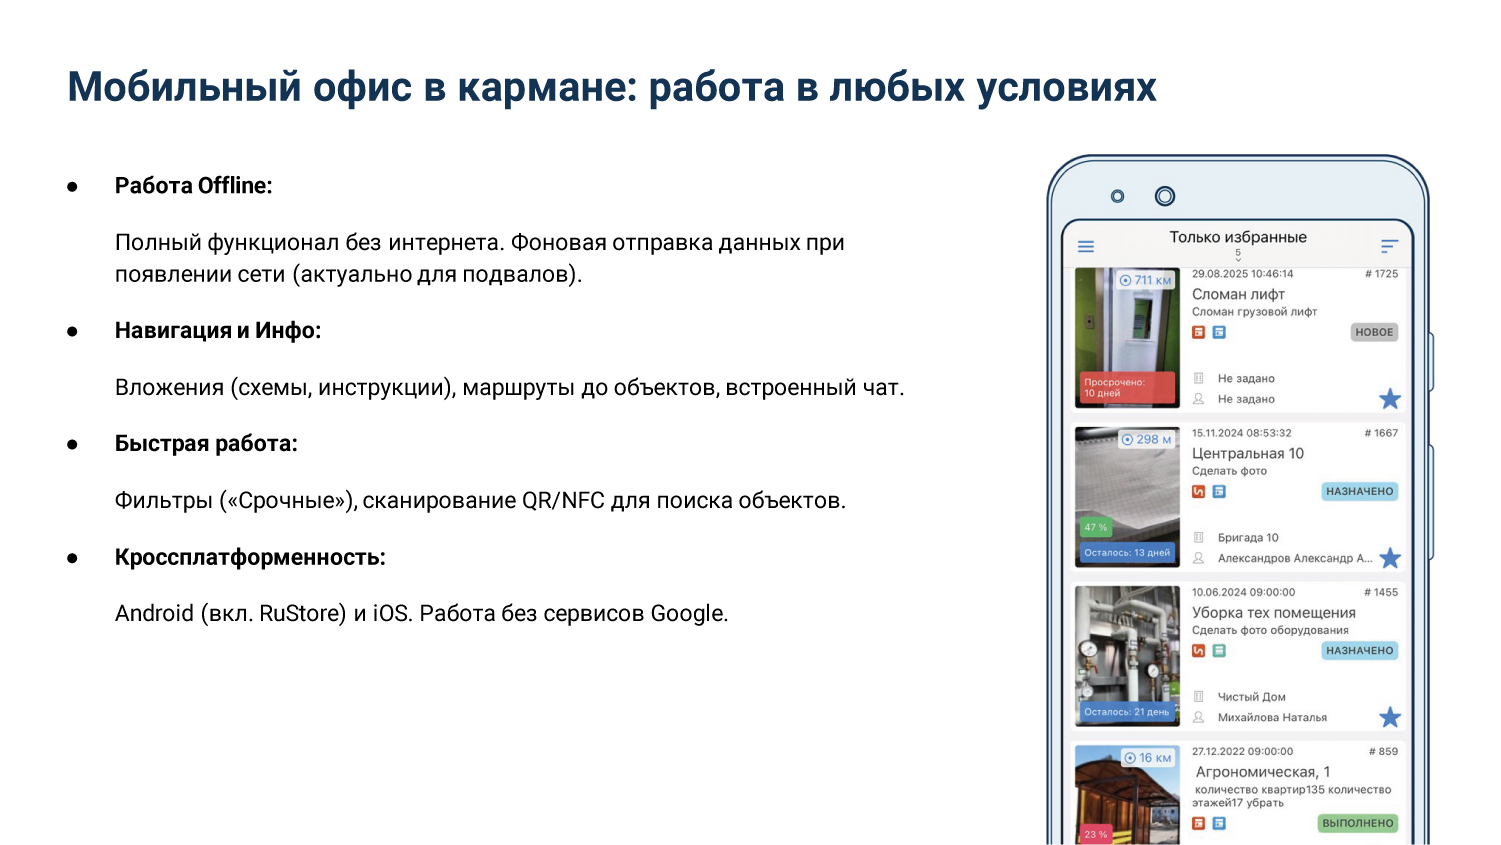Screen dimensions: 1501x845
Task: Tap the building icon next to Бригада 10
Action: [1198, 537]
